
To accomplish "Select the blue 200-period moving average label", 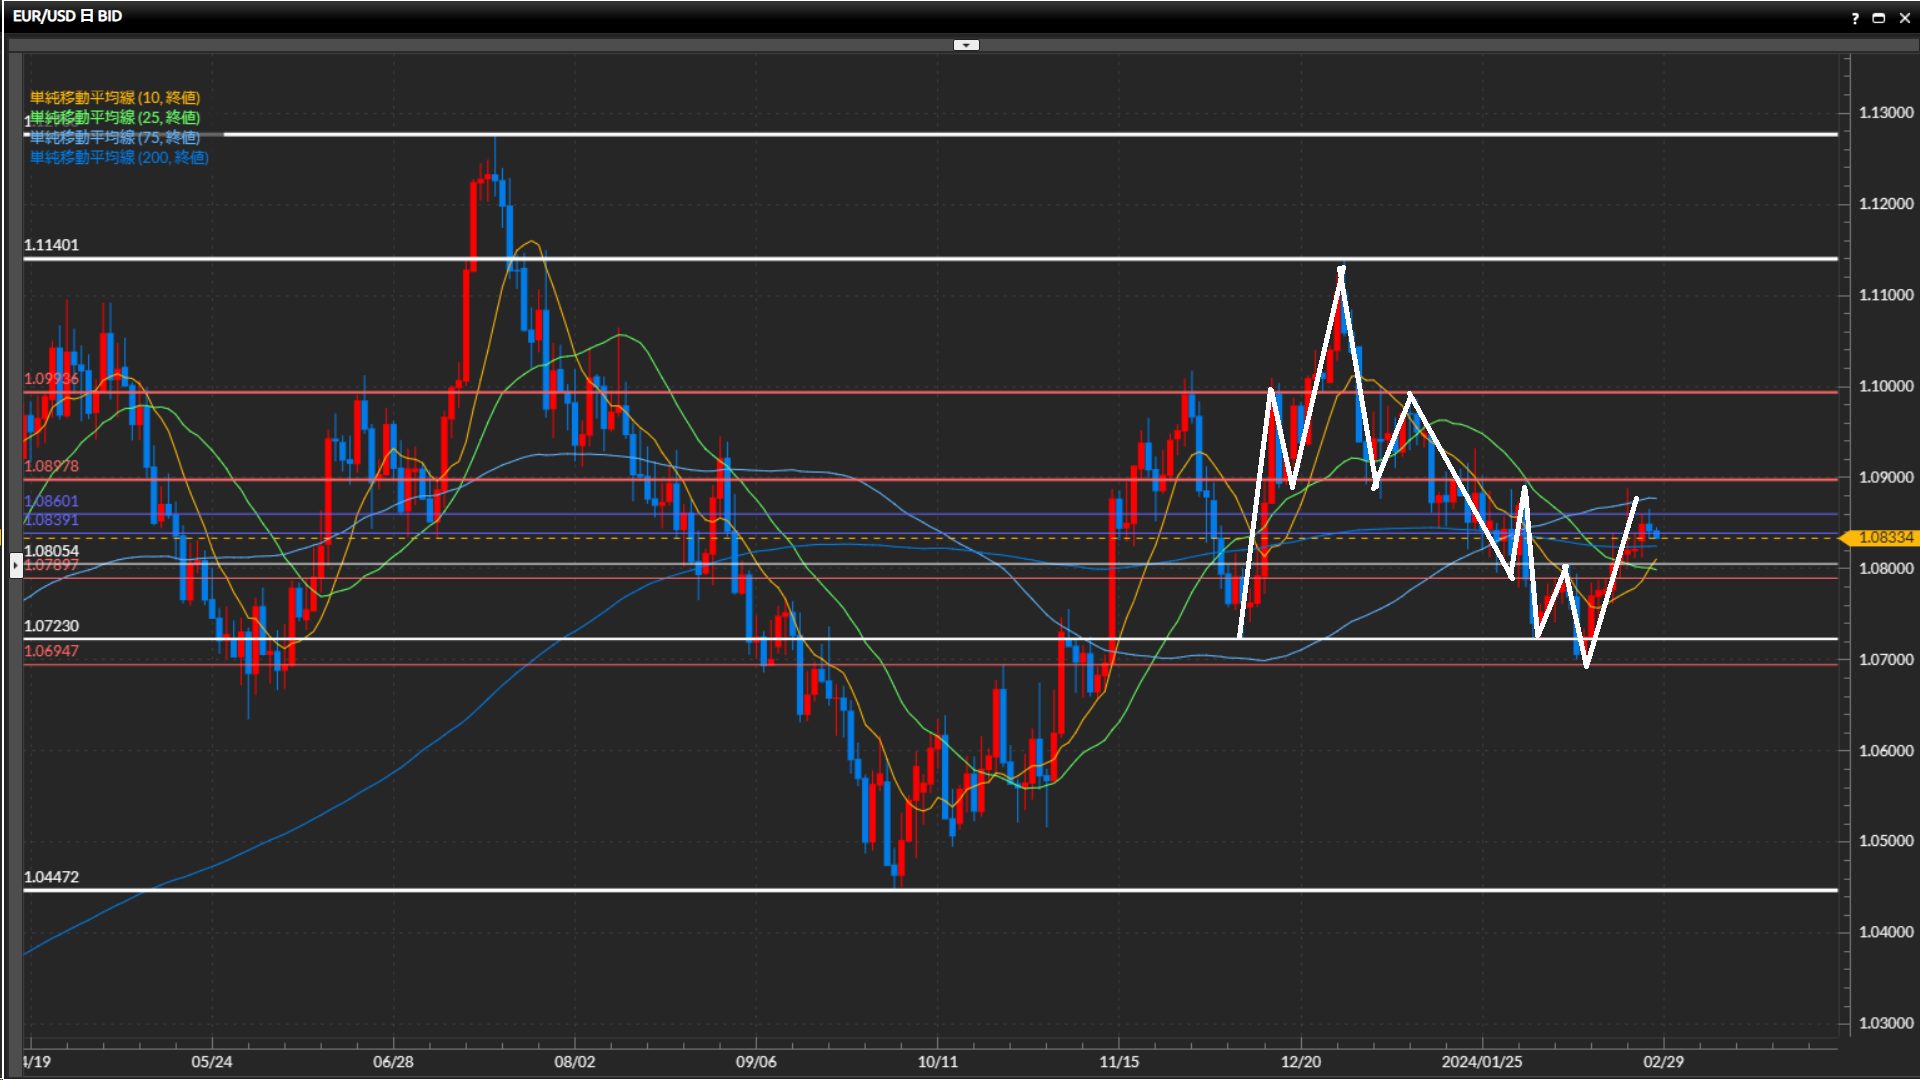I will (119, 157).
